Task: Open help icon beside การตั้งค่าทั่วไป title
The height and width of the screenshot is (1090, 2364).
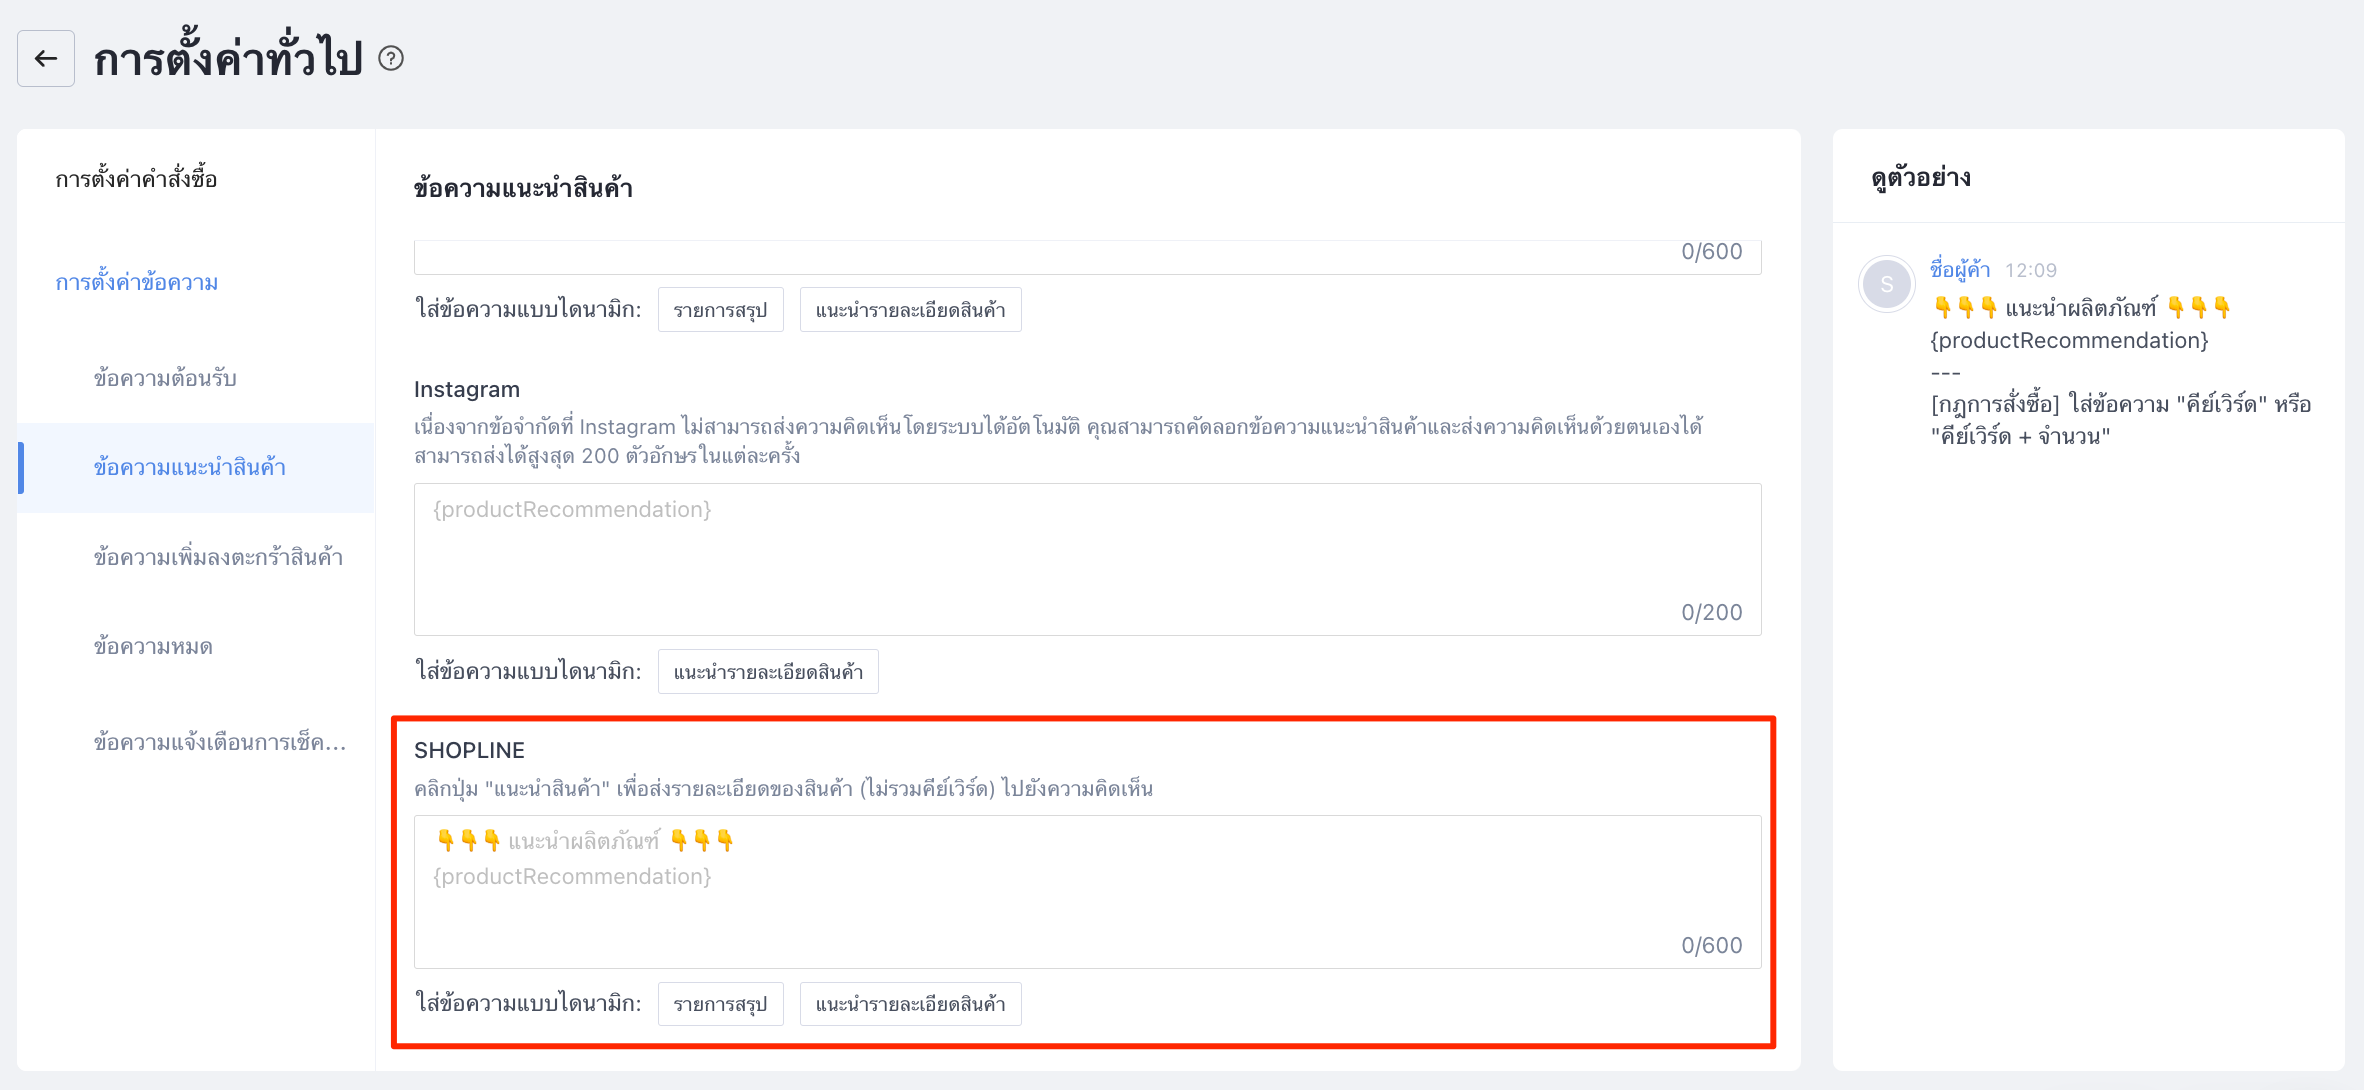Action: (x=391, y=59)
